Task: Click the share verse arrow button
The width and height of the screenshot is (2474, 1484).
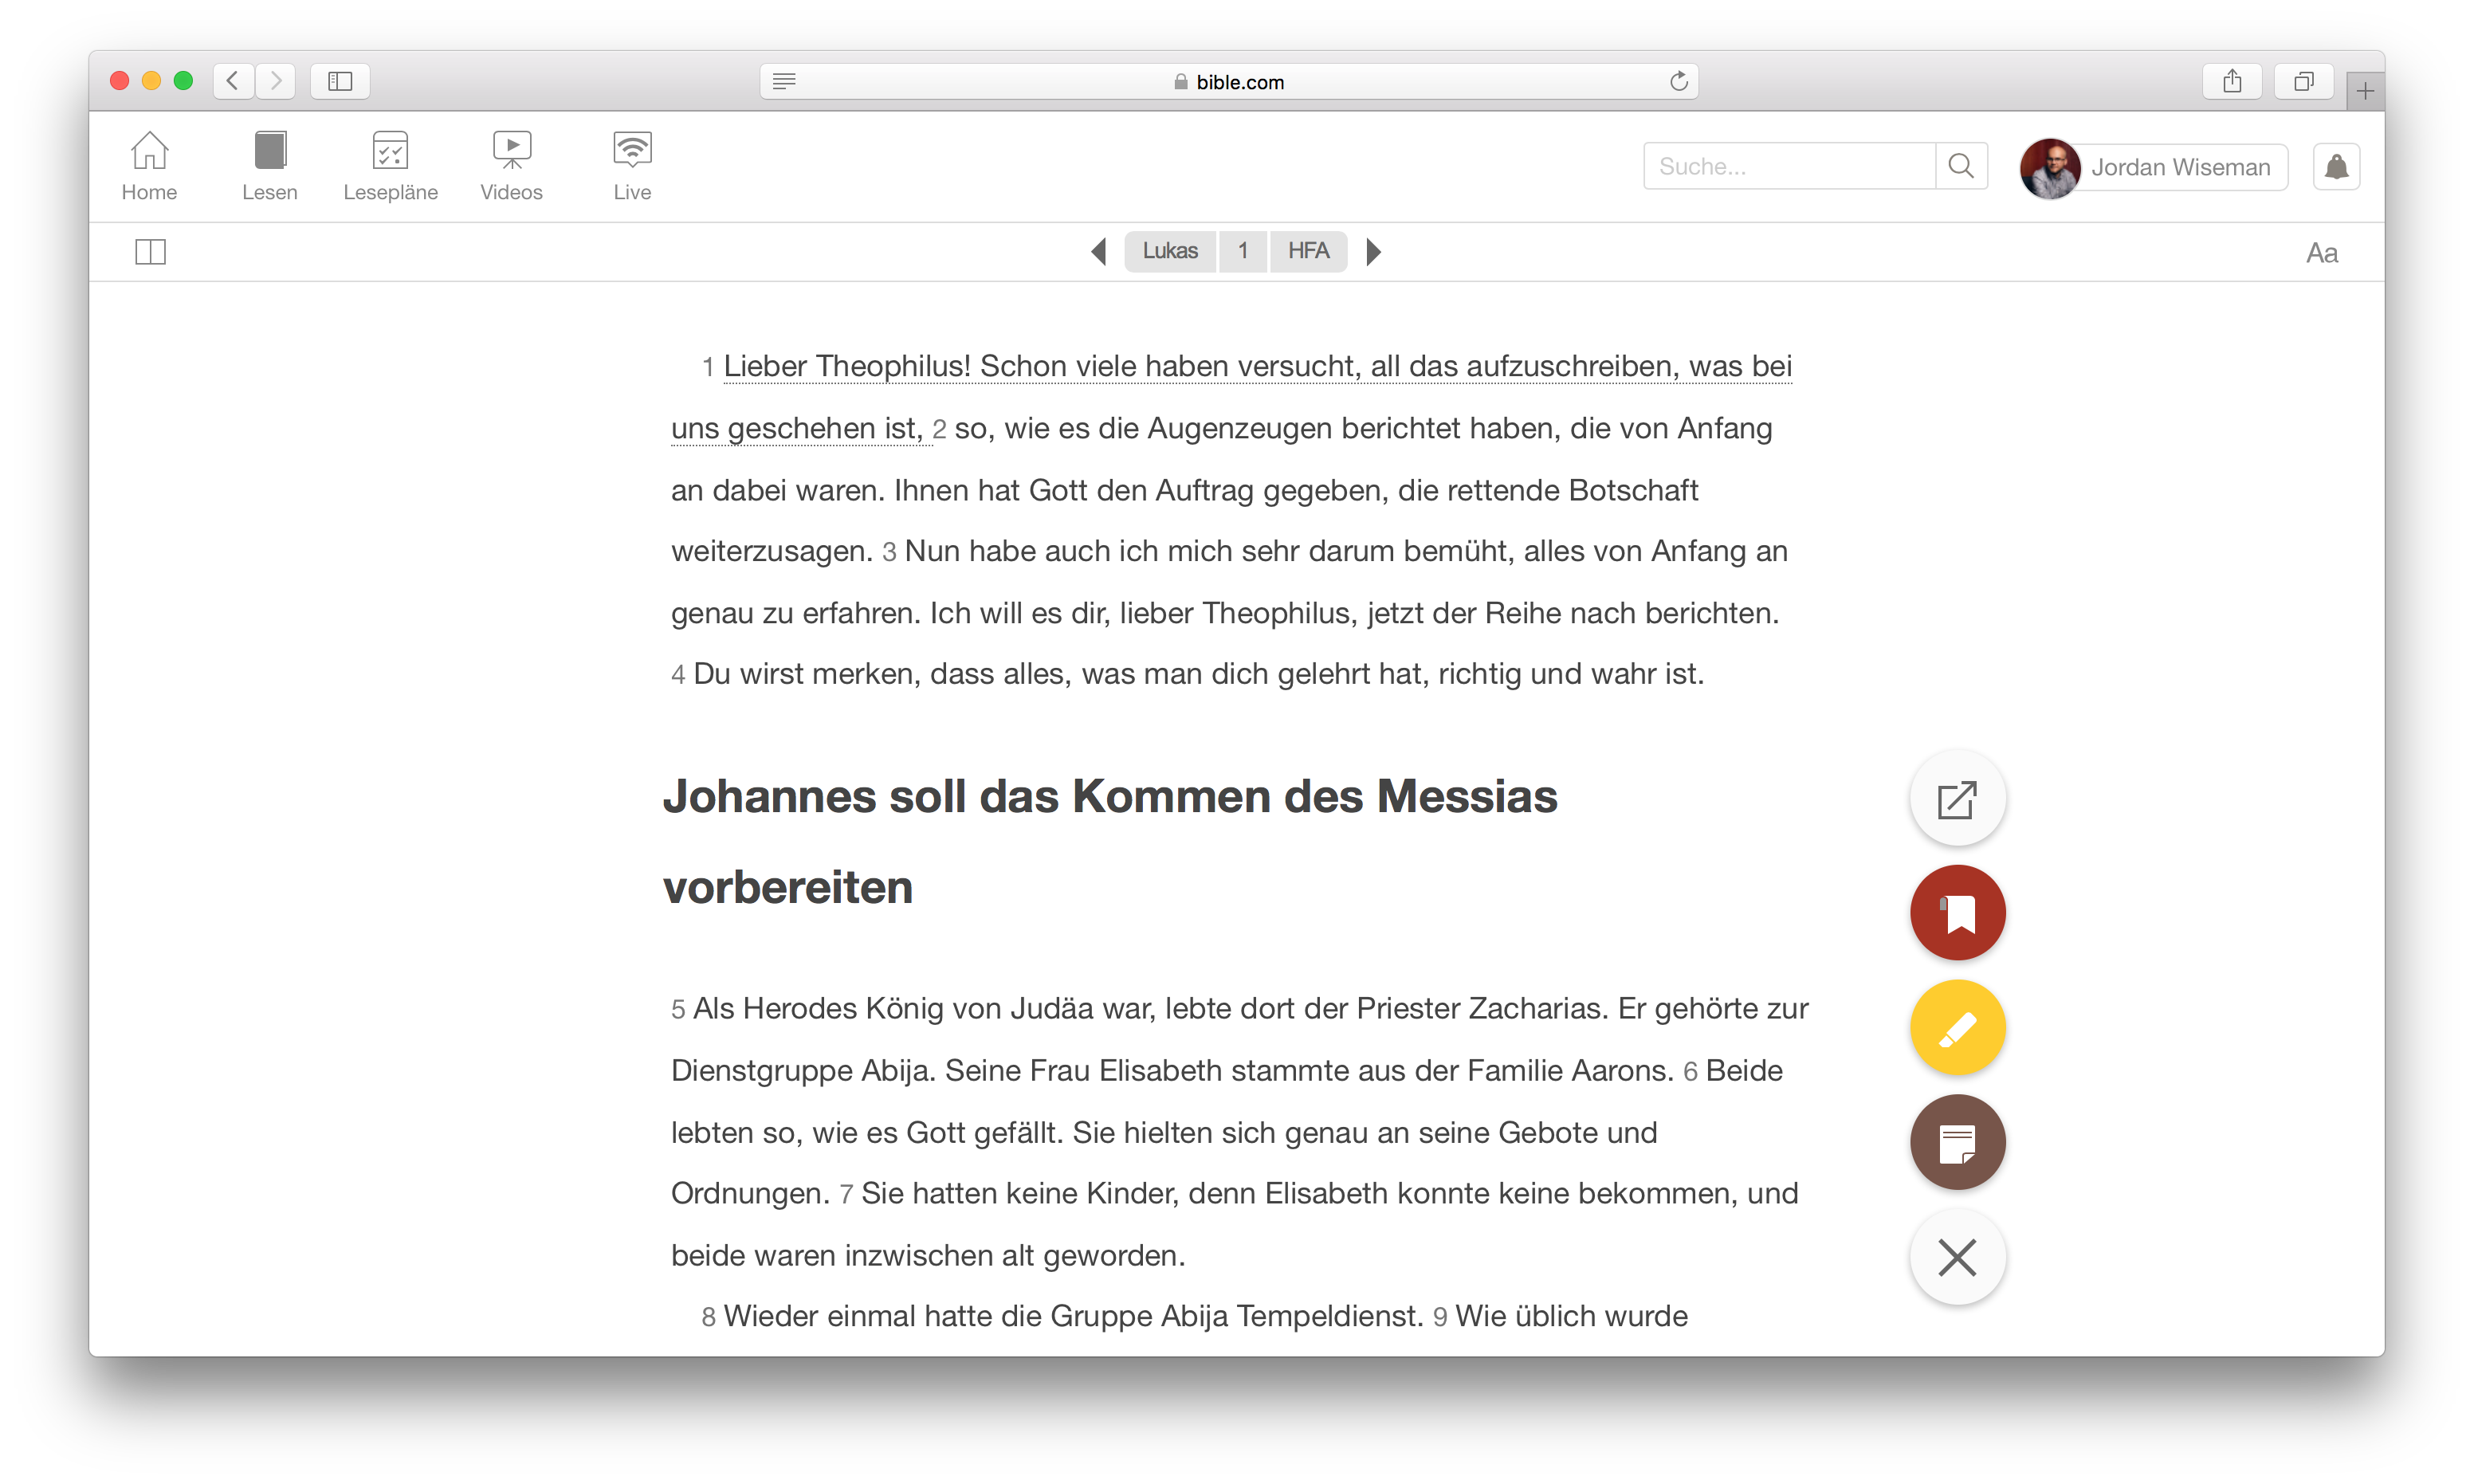Action: (1957, 799)
